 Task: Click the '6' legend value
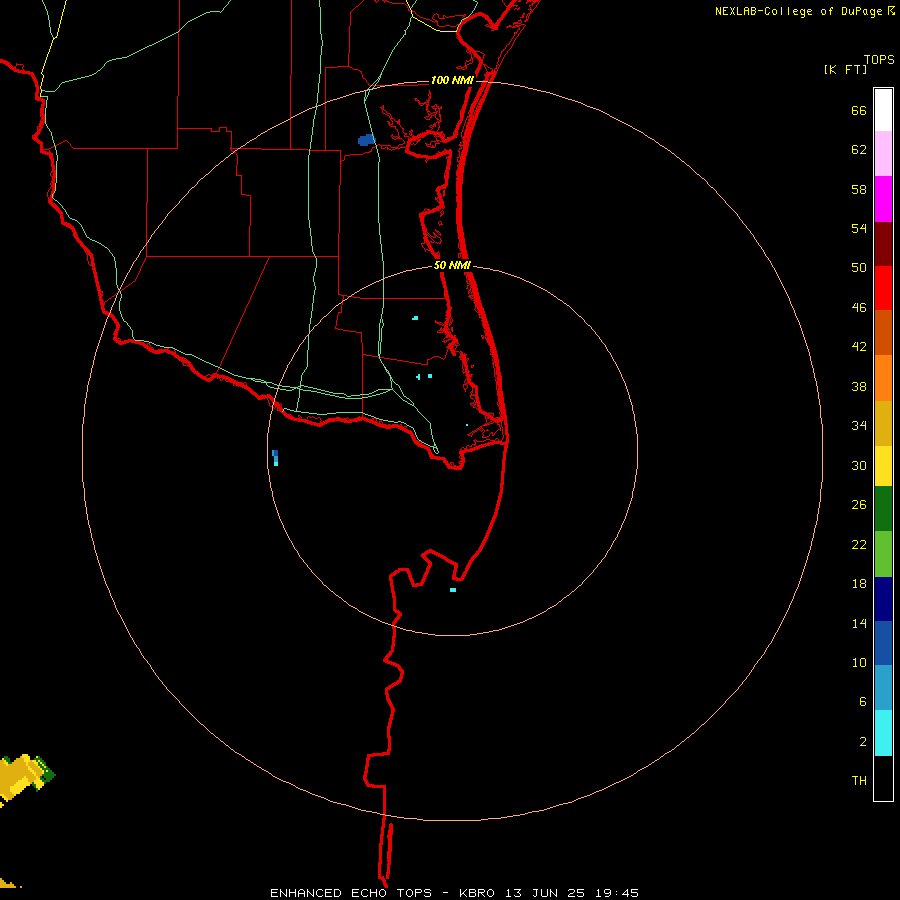862,701
